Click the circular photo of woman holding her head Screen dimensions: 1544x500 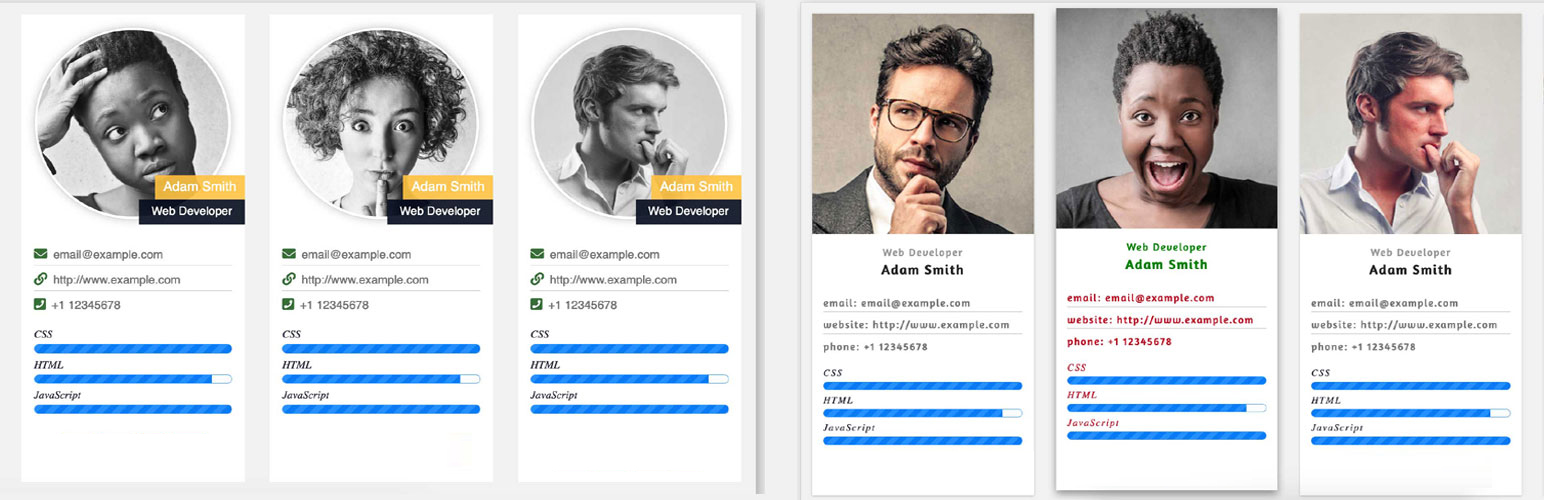(132, 120)
